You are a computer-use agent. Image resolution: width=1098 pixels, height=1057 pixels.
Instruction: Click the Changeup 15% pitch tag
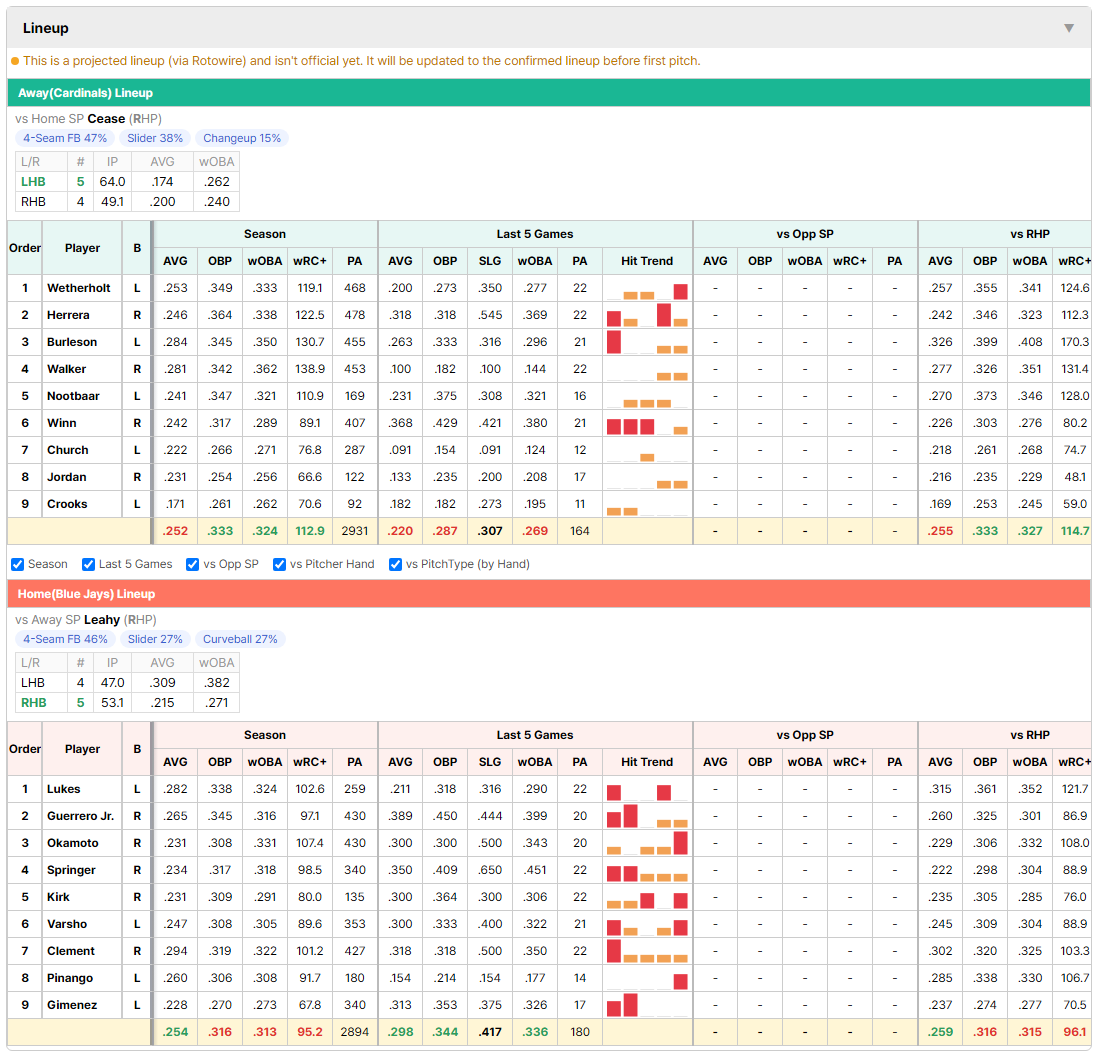click(x=242, y=138)
